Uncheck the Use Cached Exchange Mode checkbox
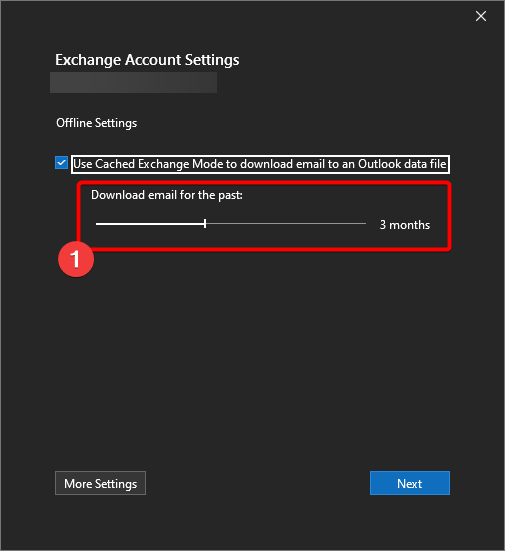 (x=61, y=163)
